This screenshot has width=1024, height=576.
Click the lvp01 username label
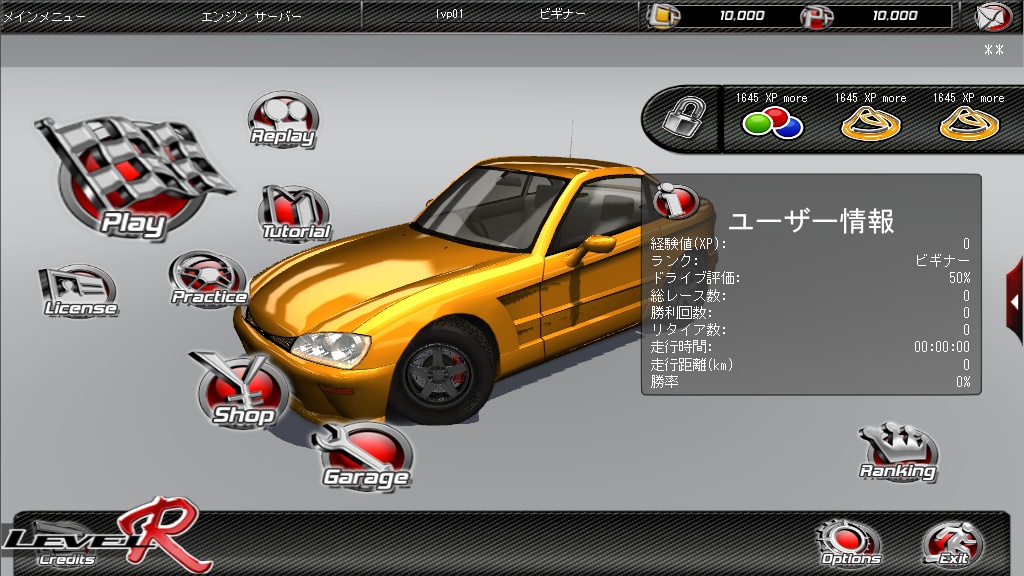point(449,14)
